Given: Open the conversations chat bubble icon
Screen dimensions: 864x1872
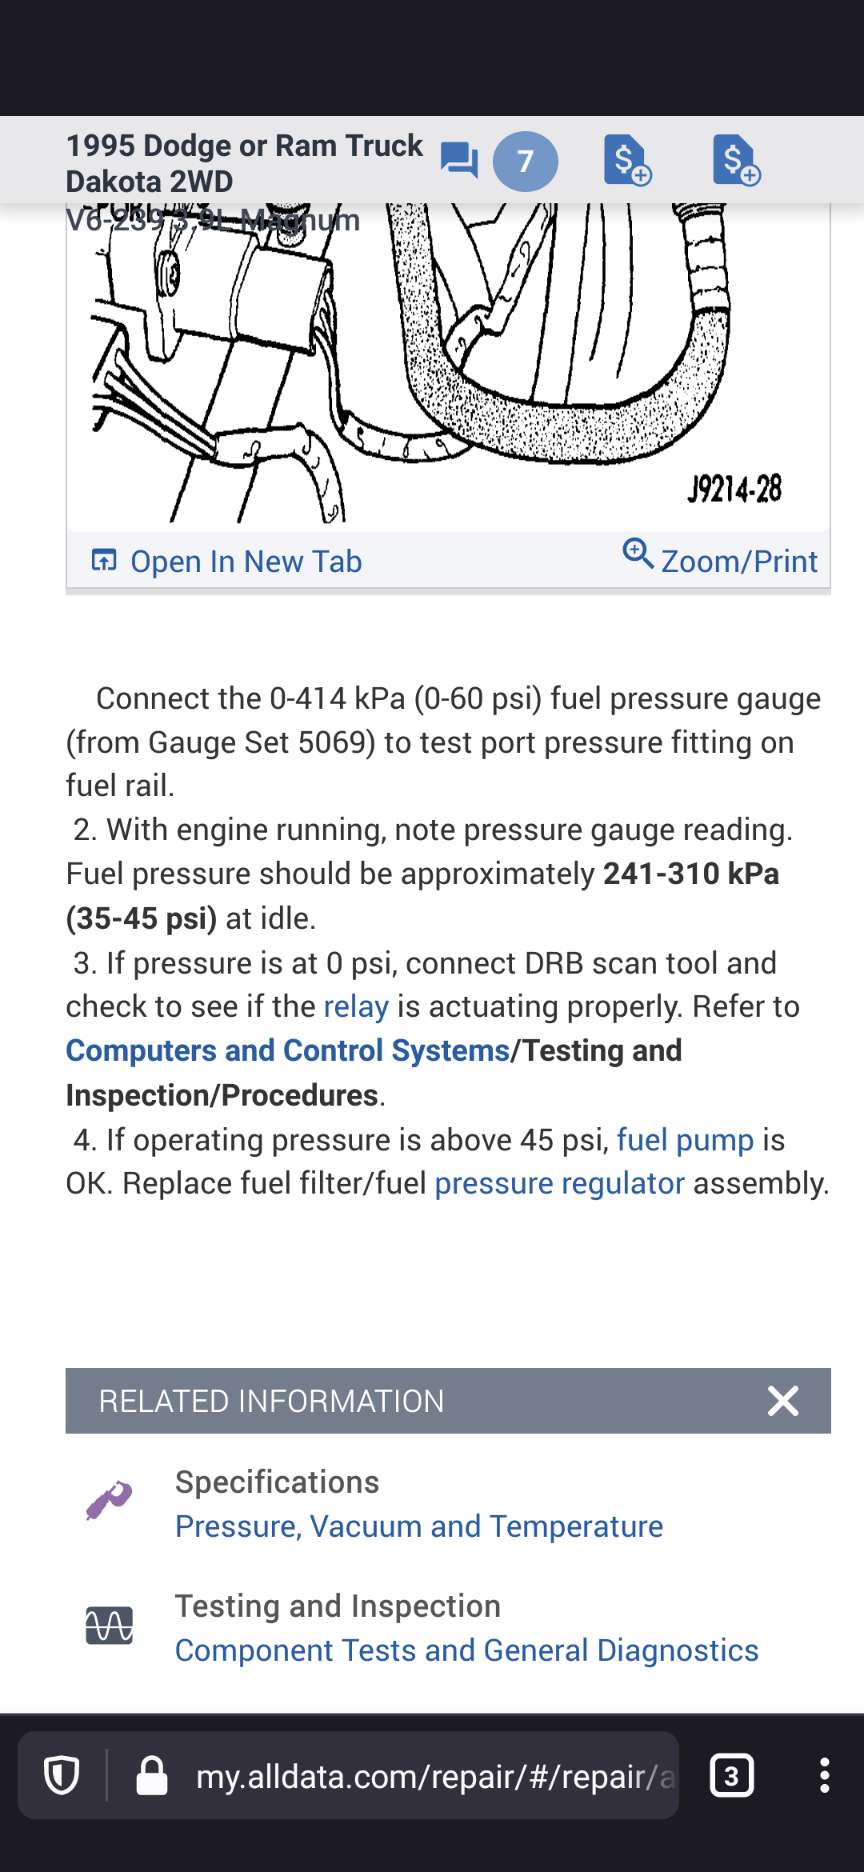Looking at the screenshot, I should (x=459, y=160).
